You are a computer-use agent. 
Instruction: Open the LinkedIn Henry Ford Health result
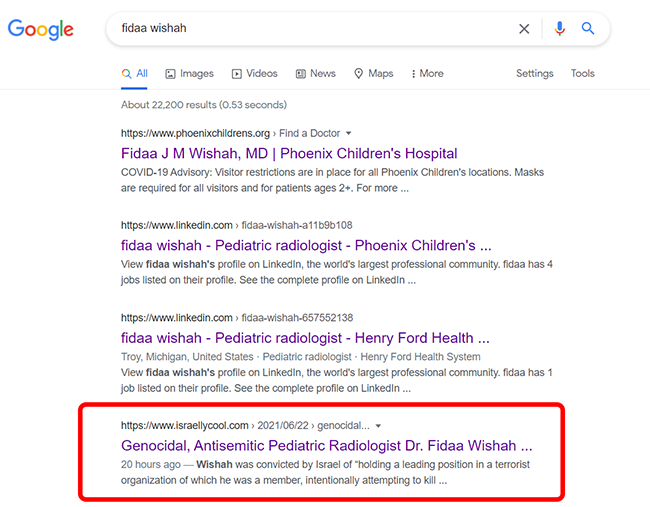[x=305, y=338]
